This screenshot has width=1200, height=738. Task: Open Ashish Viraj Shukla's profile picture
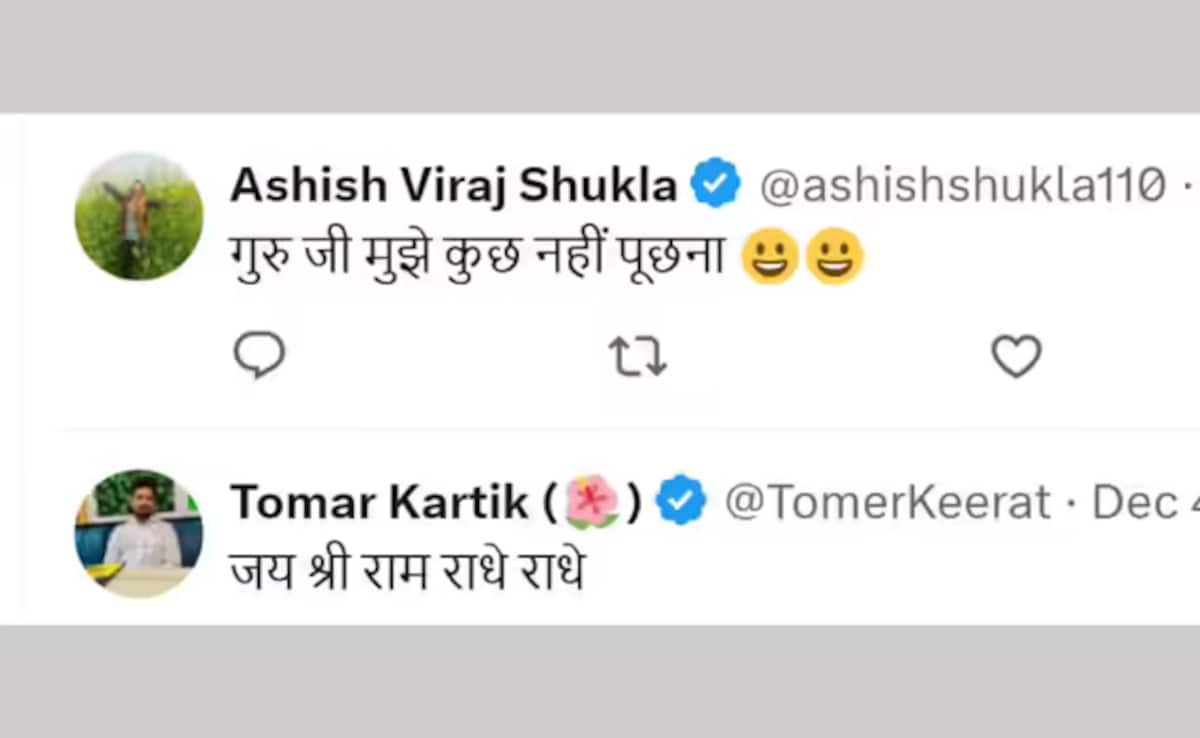point(139,217)
